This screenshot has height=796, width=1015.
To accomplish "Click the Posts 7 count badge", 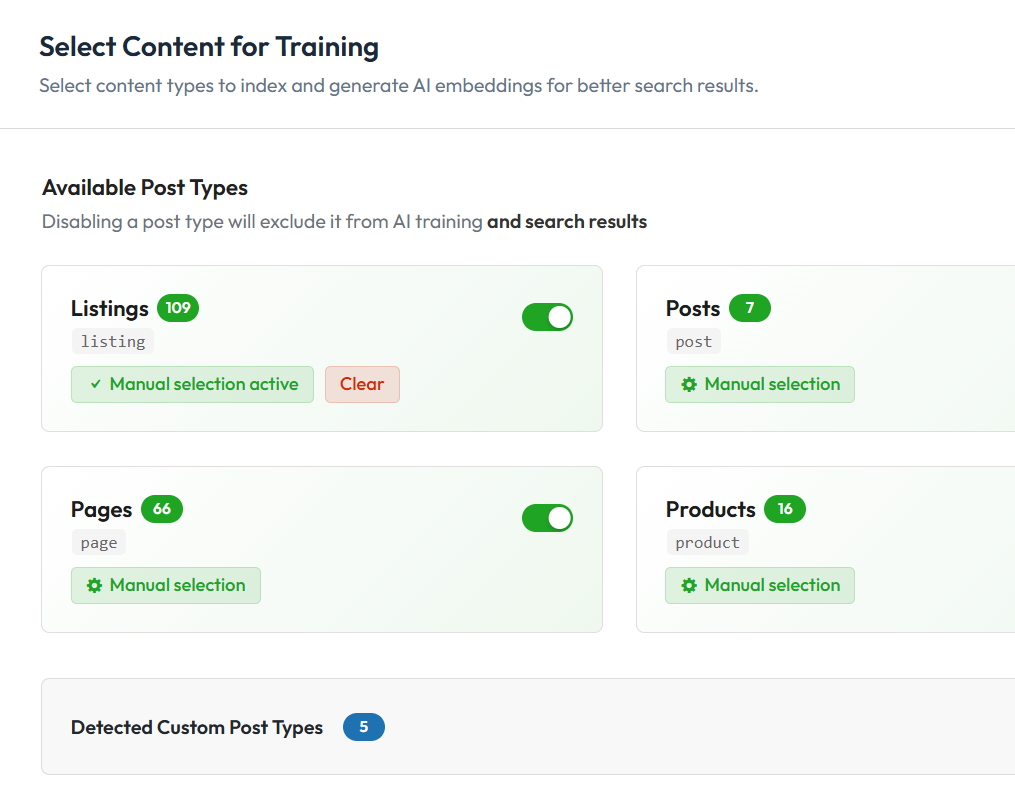I will click(x=749, y=308).
